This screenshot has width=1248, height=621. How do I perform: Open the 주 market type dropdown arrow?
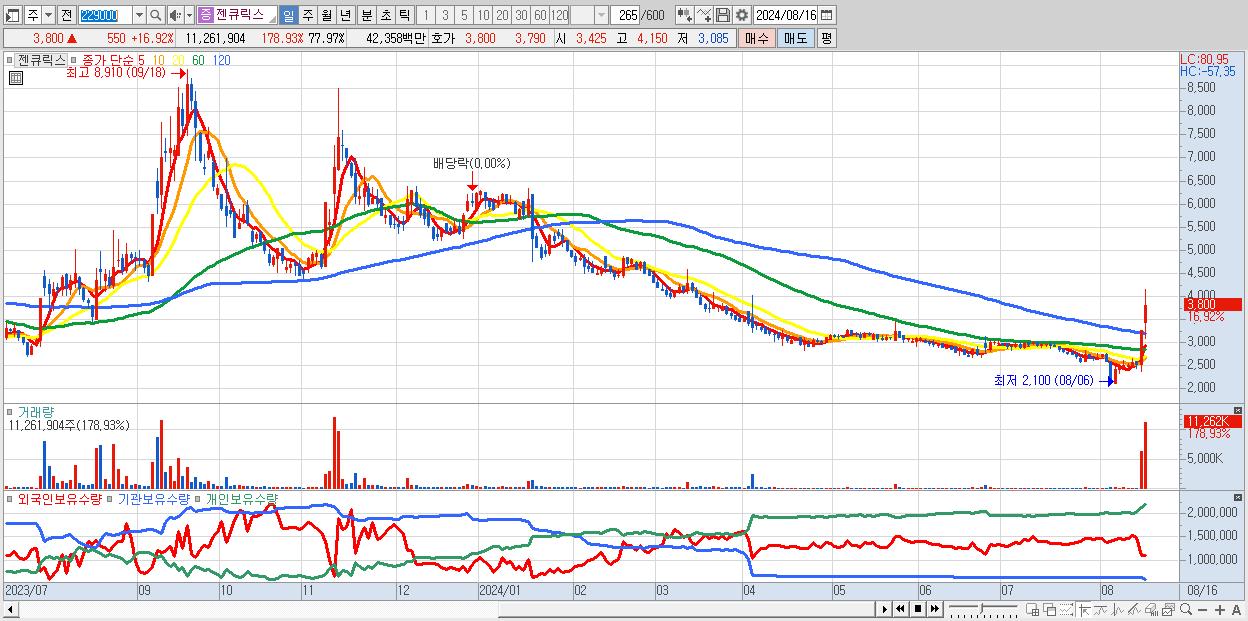[50, 16]
